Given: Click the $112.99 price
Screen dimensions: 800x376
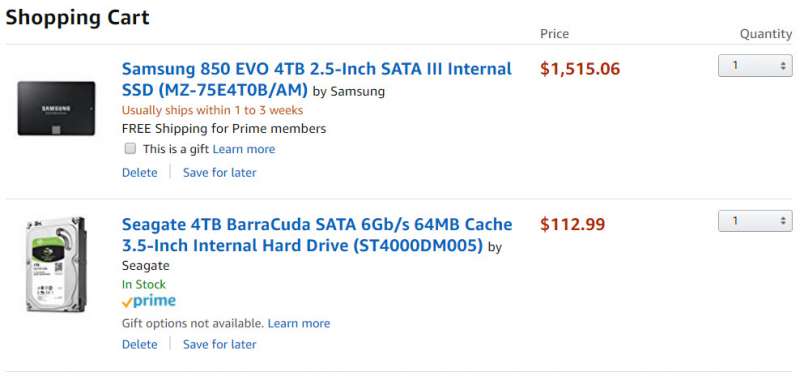Looking at the screenshot, I should (x=573, y=224).
